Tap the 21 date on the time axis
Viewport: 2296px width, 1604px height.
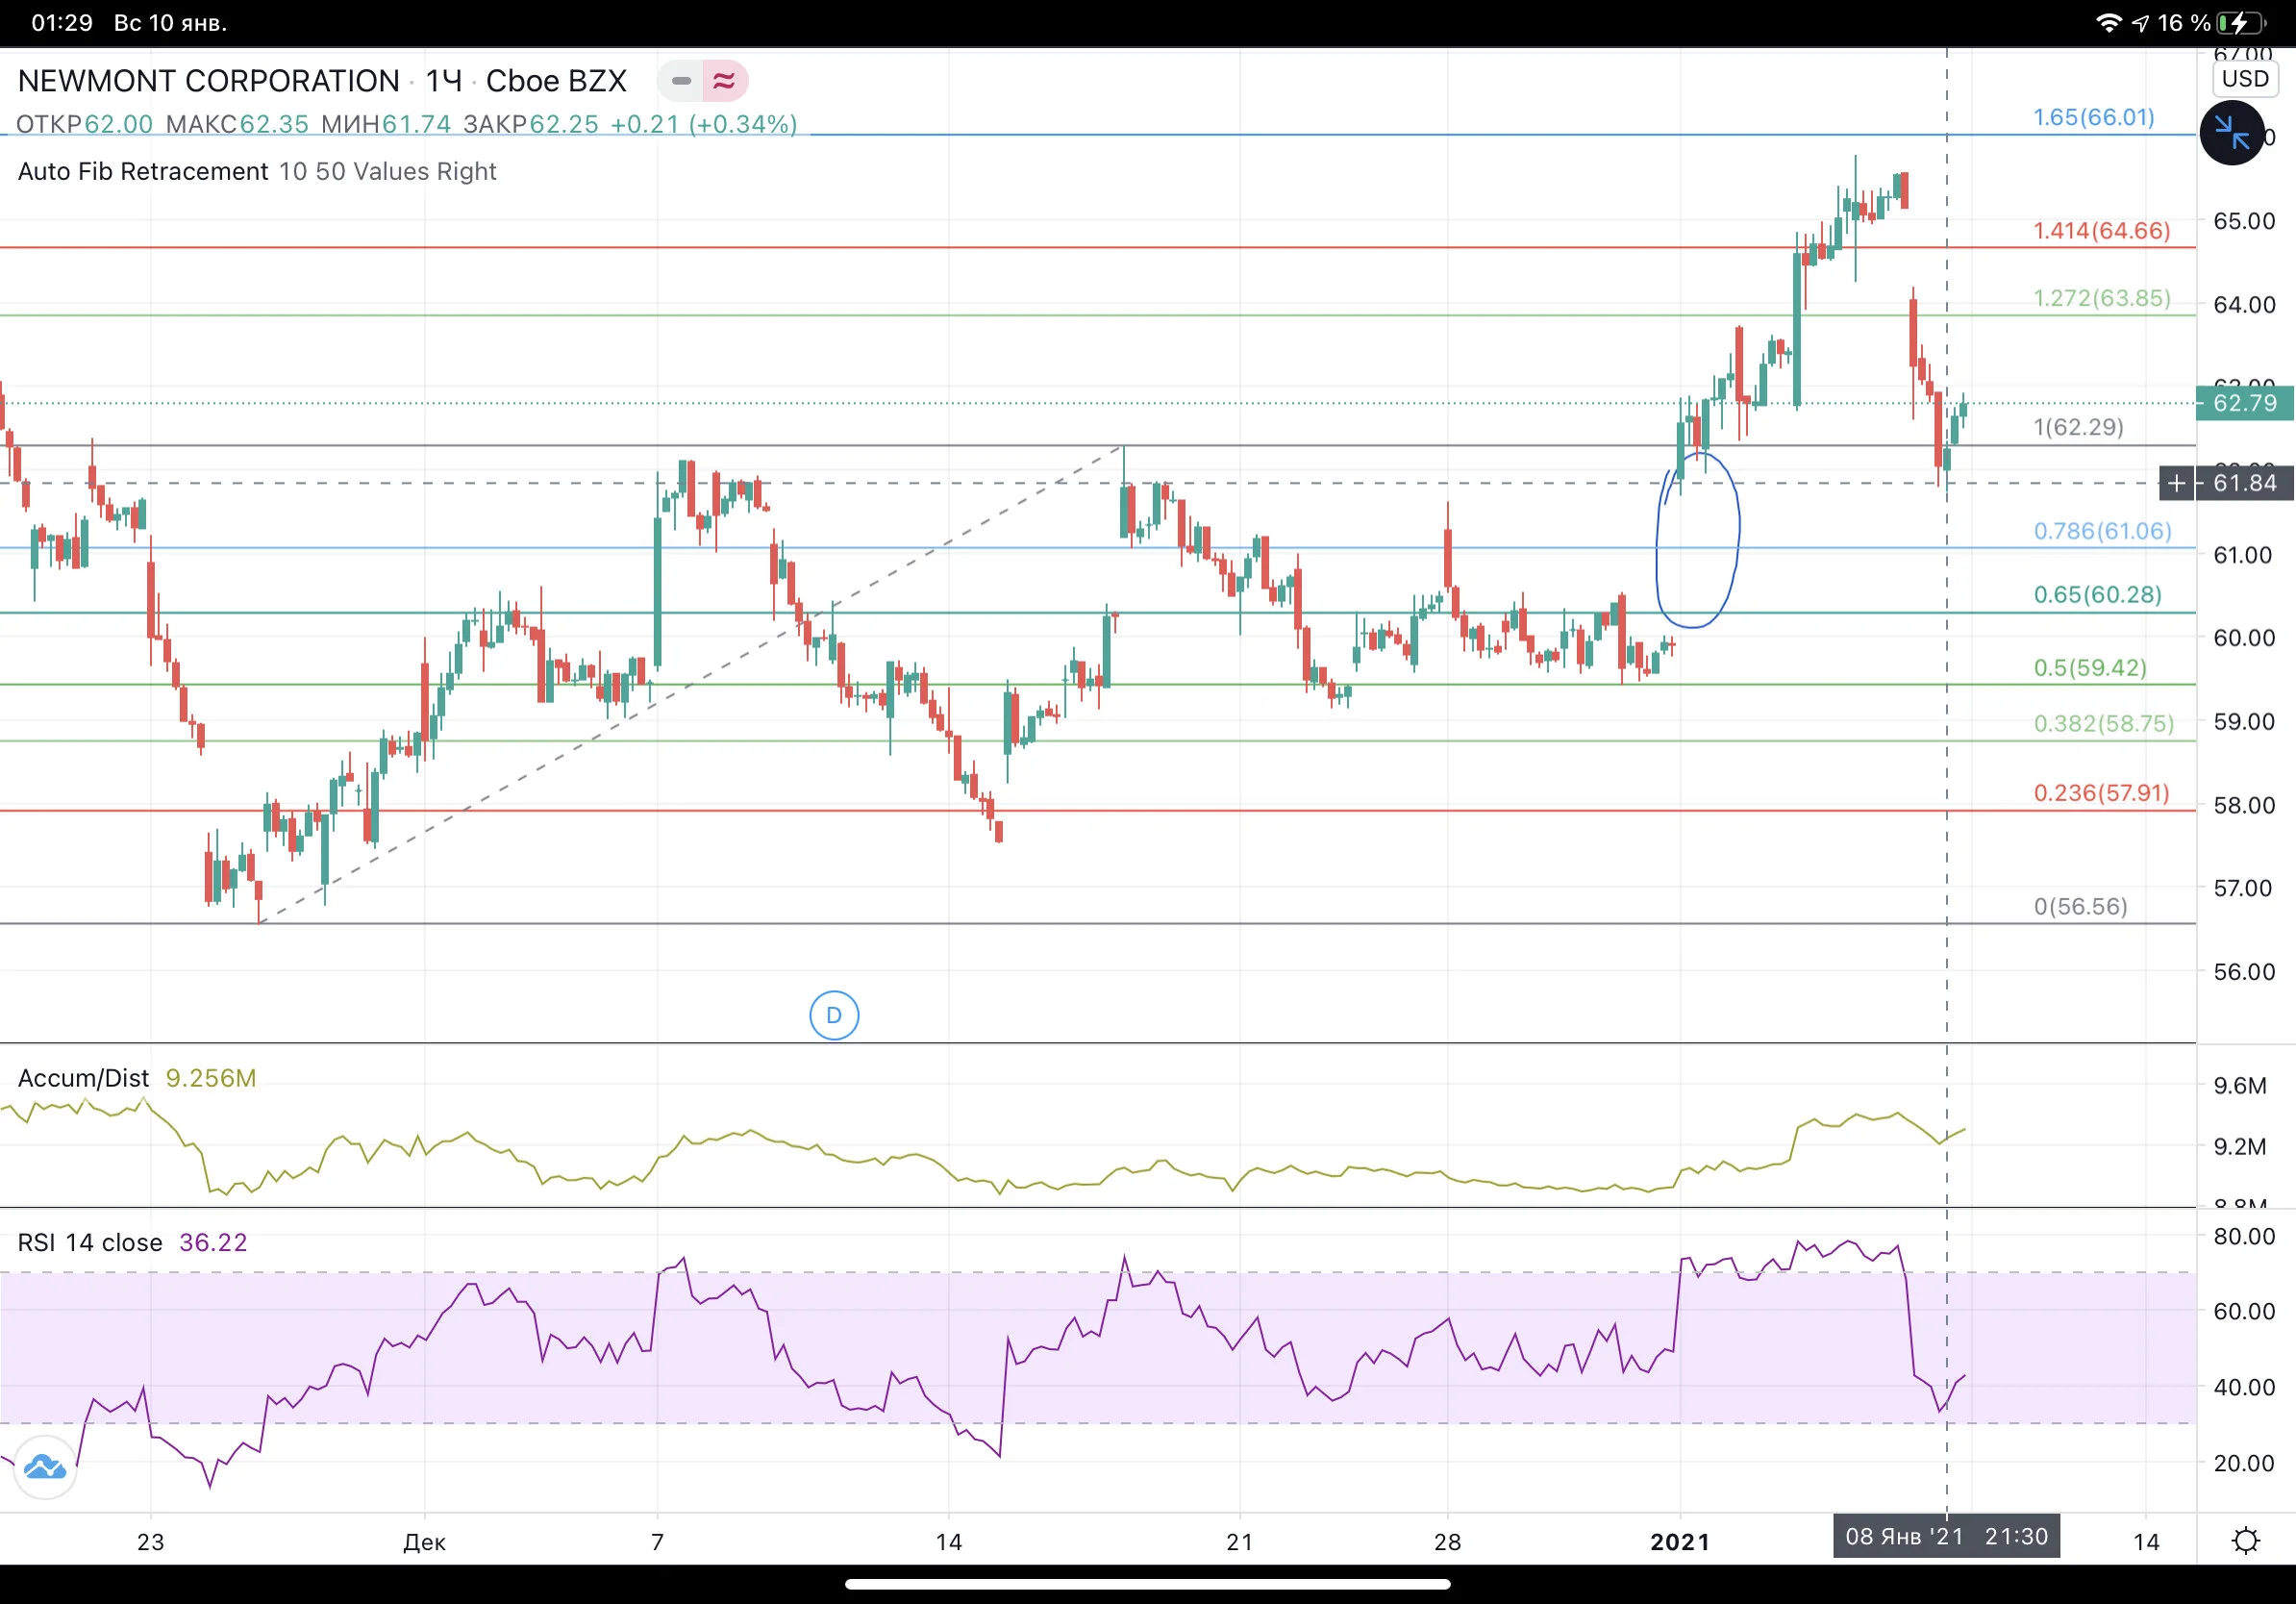click(1239, 1542)
